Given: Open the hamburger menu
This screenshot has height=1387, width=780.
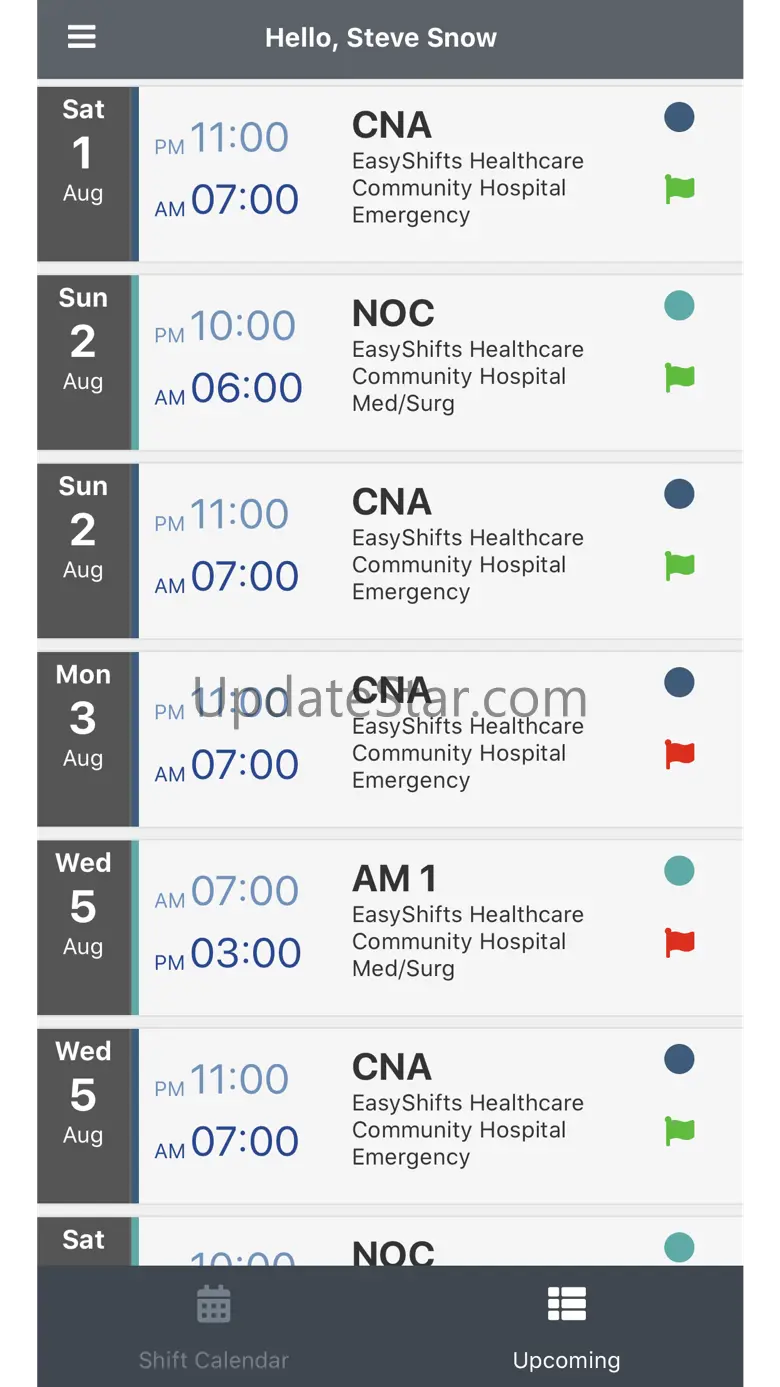Looking at the screenshot, I should coord(82,38).
